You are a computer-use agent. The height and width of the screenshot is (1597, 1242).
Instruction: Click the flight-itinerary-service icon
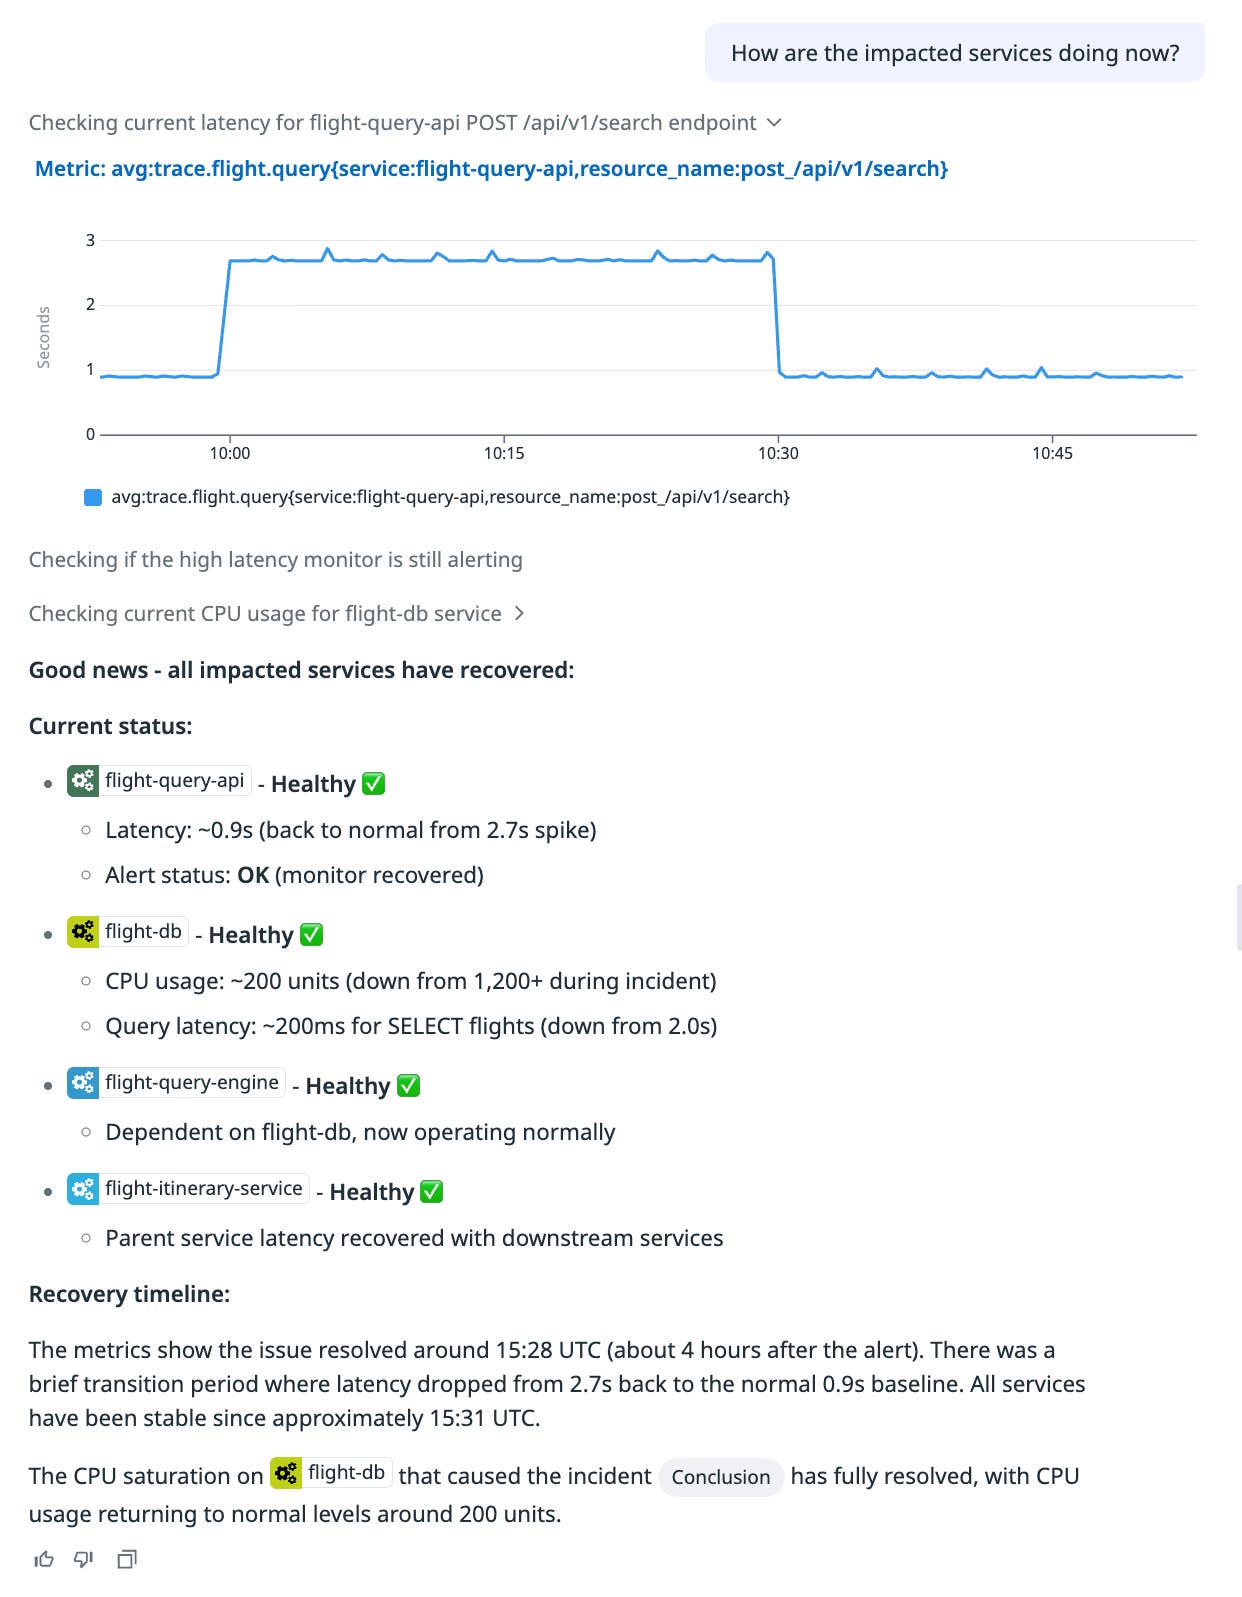tap(81, 1189)
